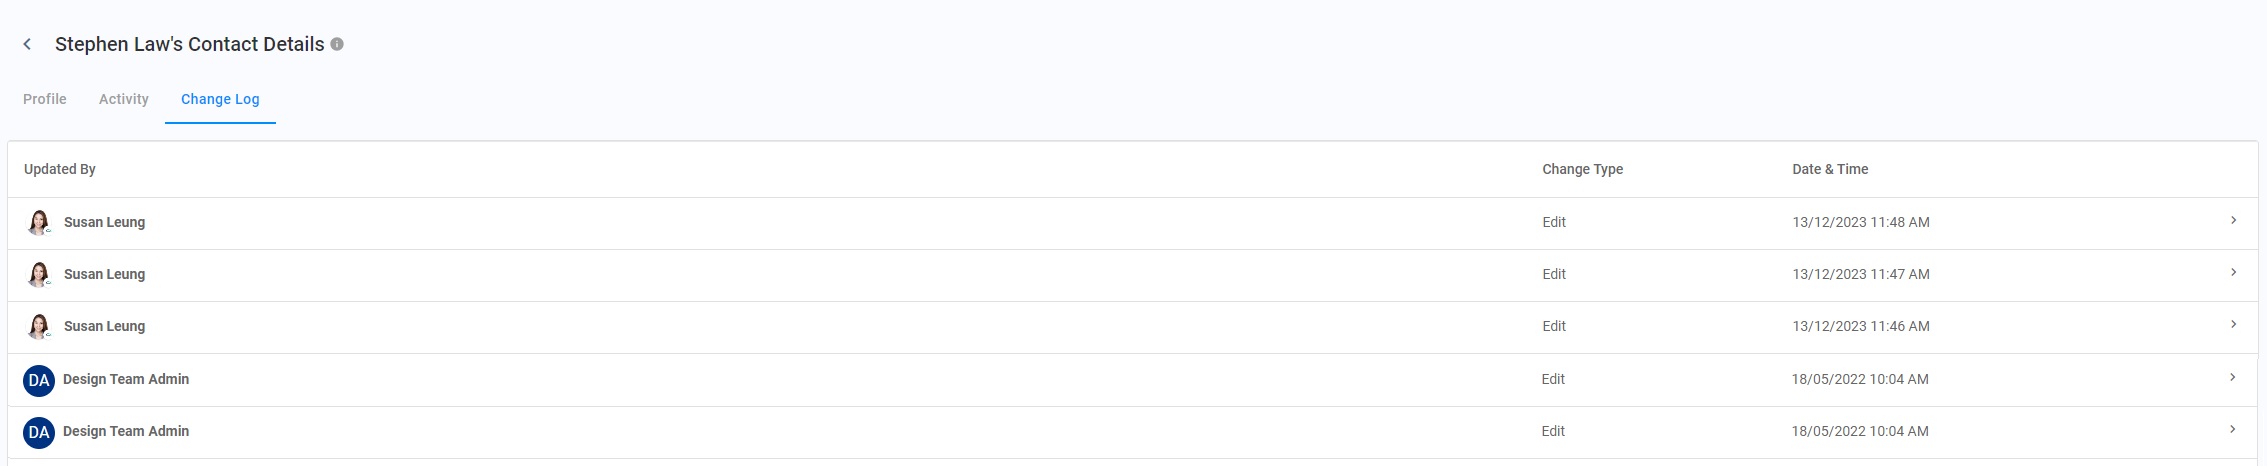Expand the 13/12/2023 11:47 AM change entry
The width and height of the screenshot is (2267, 466).
coord(2233,273)
